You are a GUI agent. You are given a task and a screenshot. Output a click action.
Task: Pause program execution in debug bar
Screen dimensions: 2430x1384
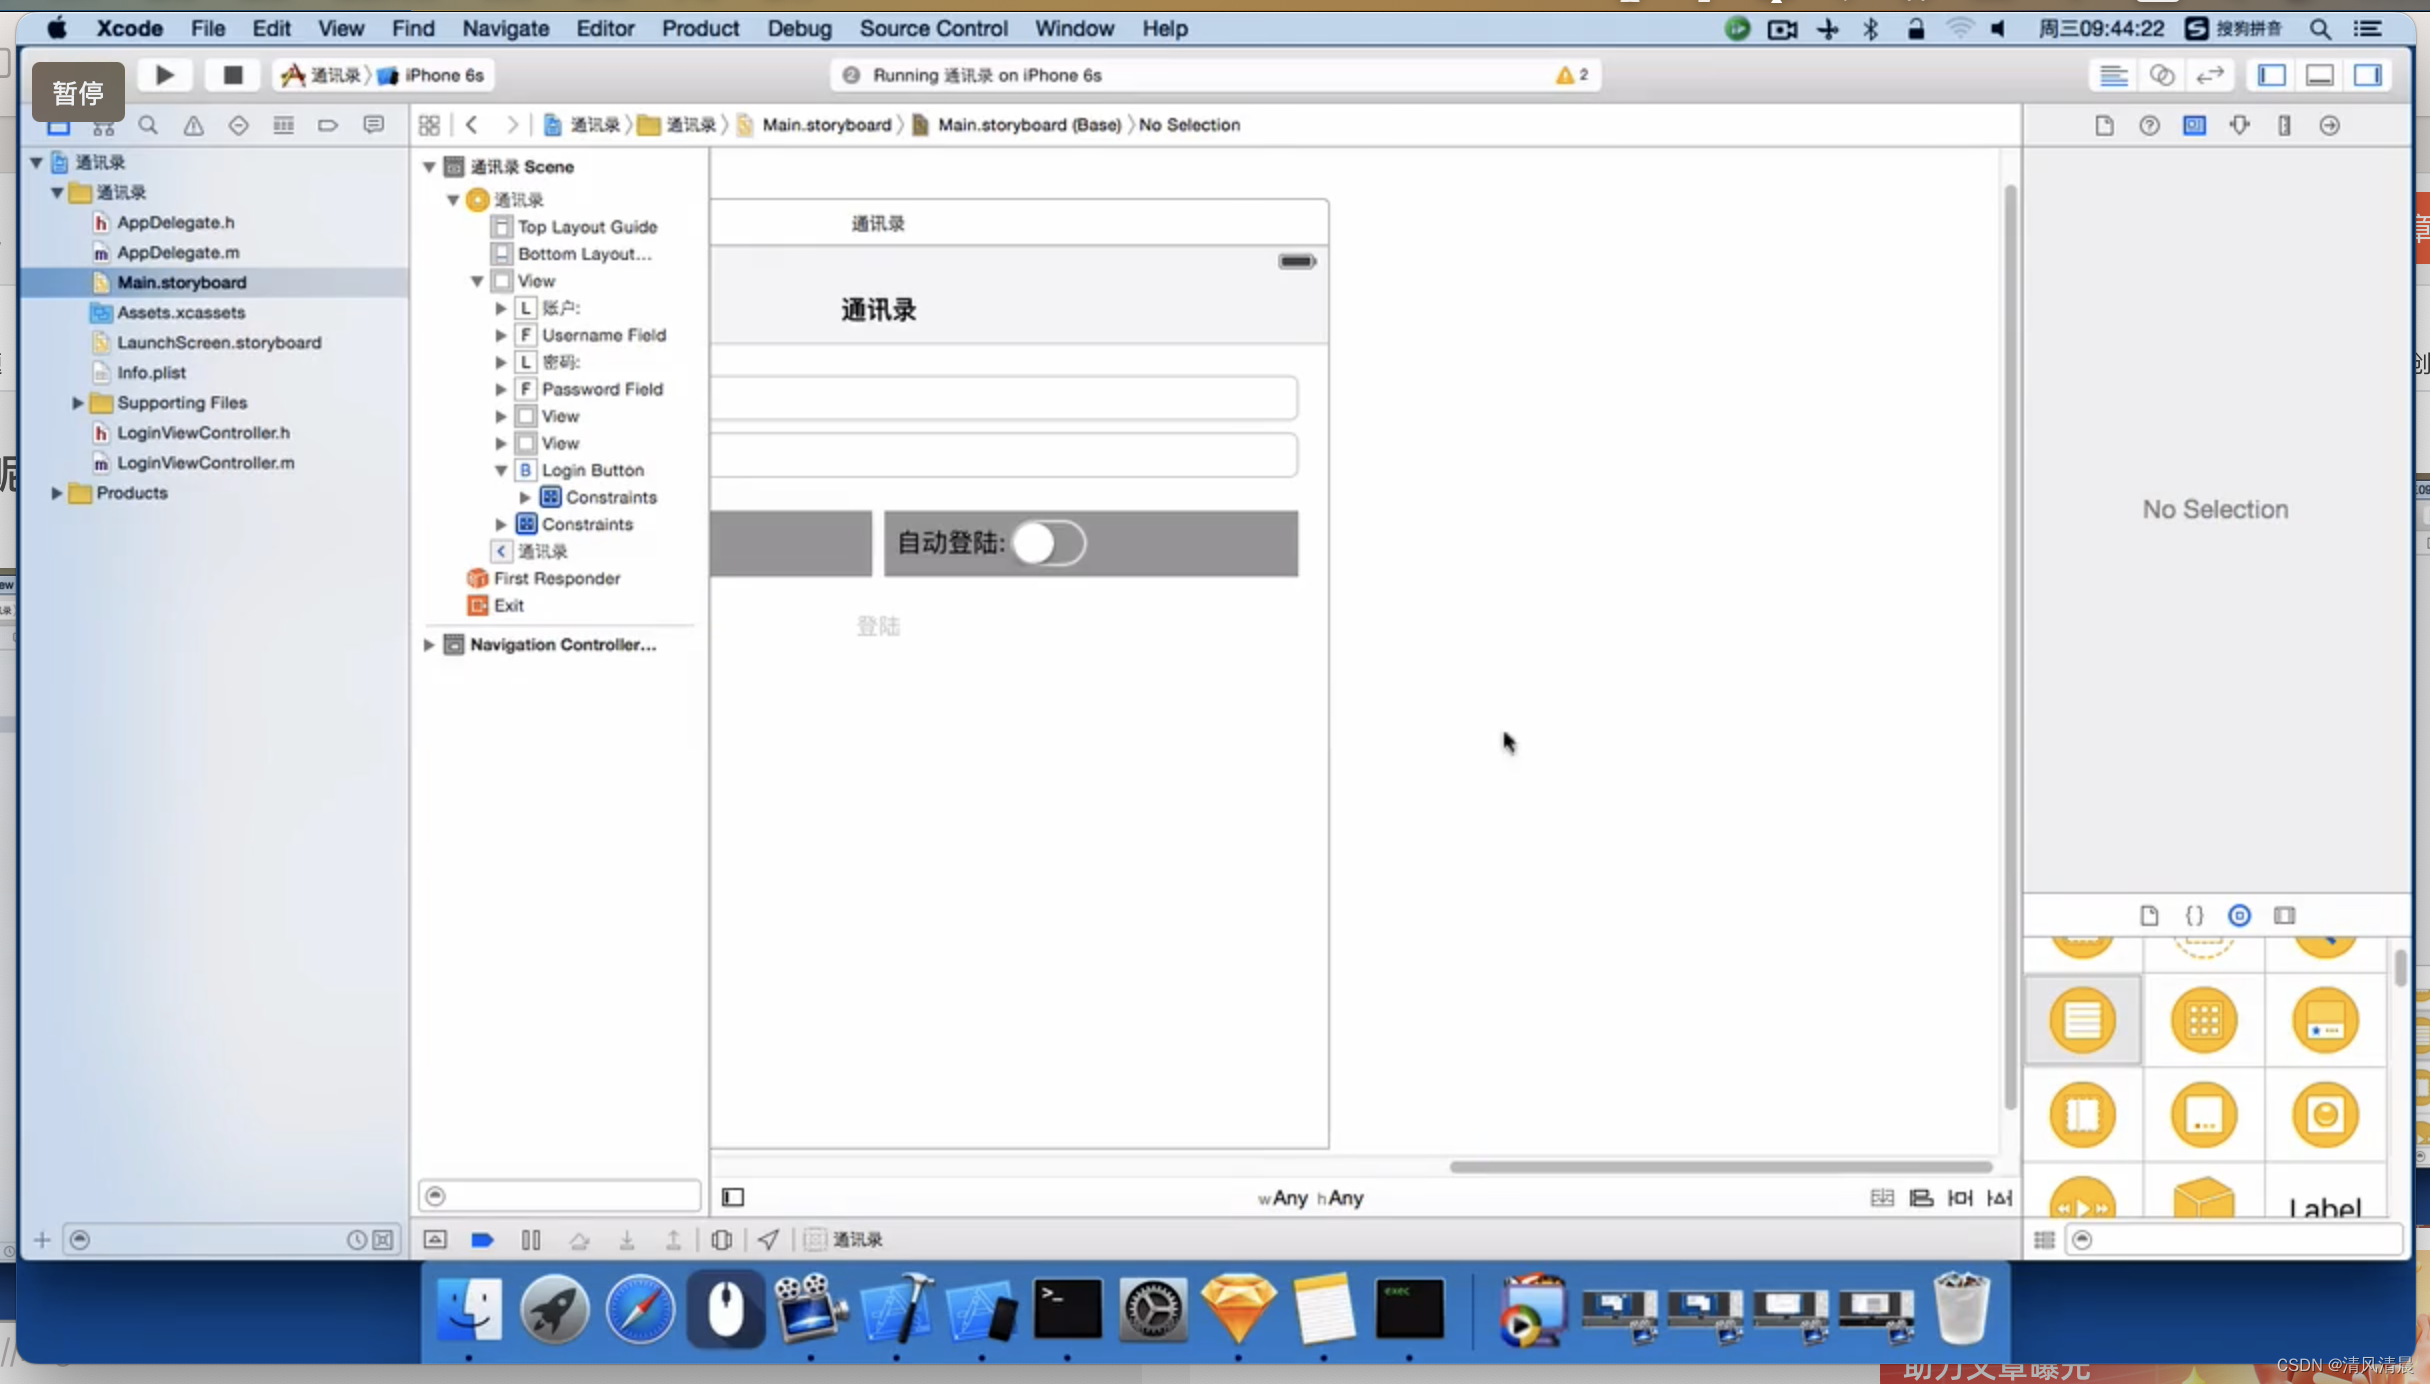[x=531, y=1240]
